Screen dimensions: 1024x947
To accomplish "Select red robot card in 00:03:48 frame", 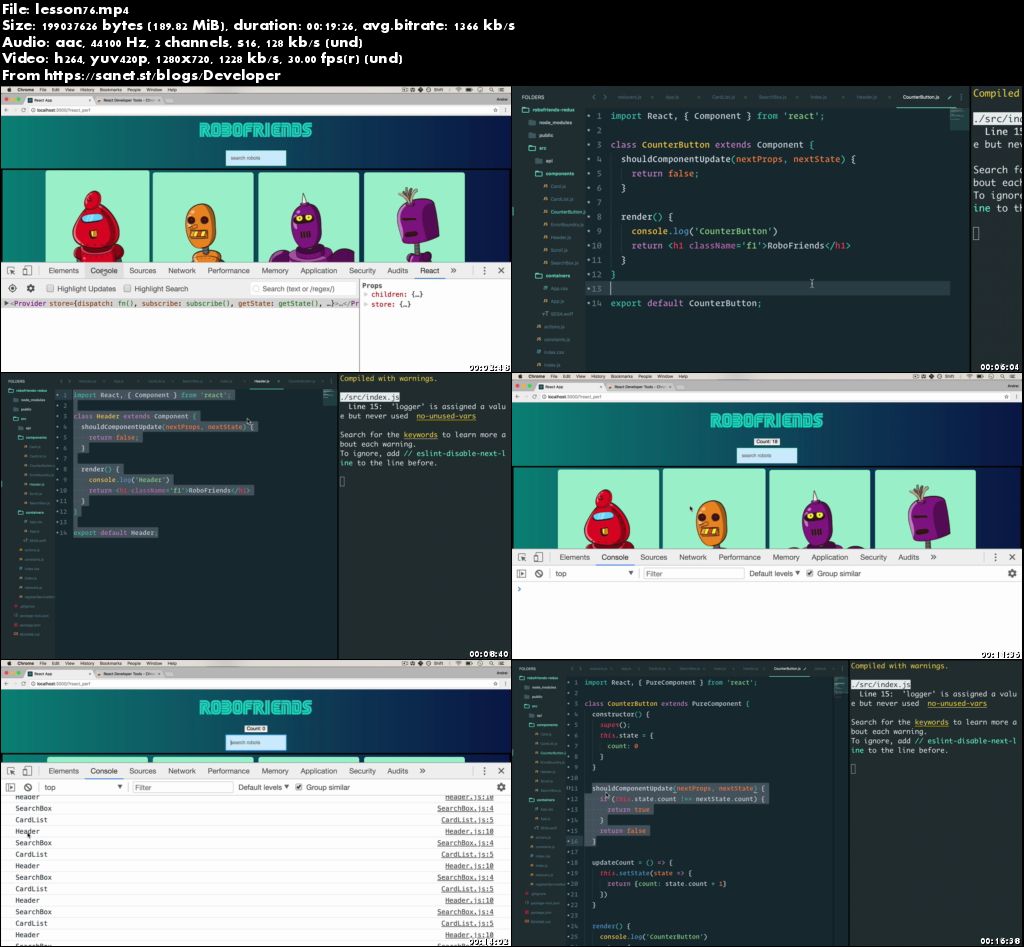I will 97,217.
